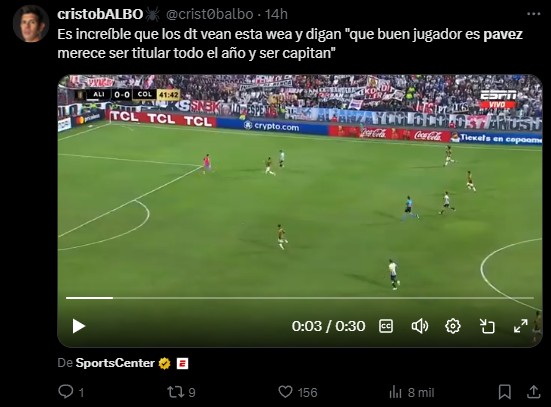Share the tweet
Viewport: 551px width, 407px height.
[533, 392]
